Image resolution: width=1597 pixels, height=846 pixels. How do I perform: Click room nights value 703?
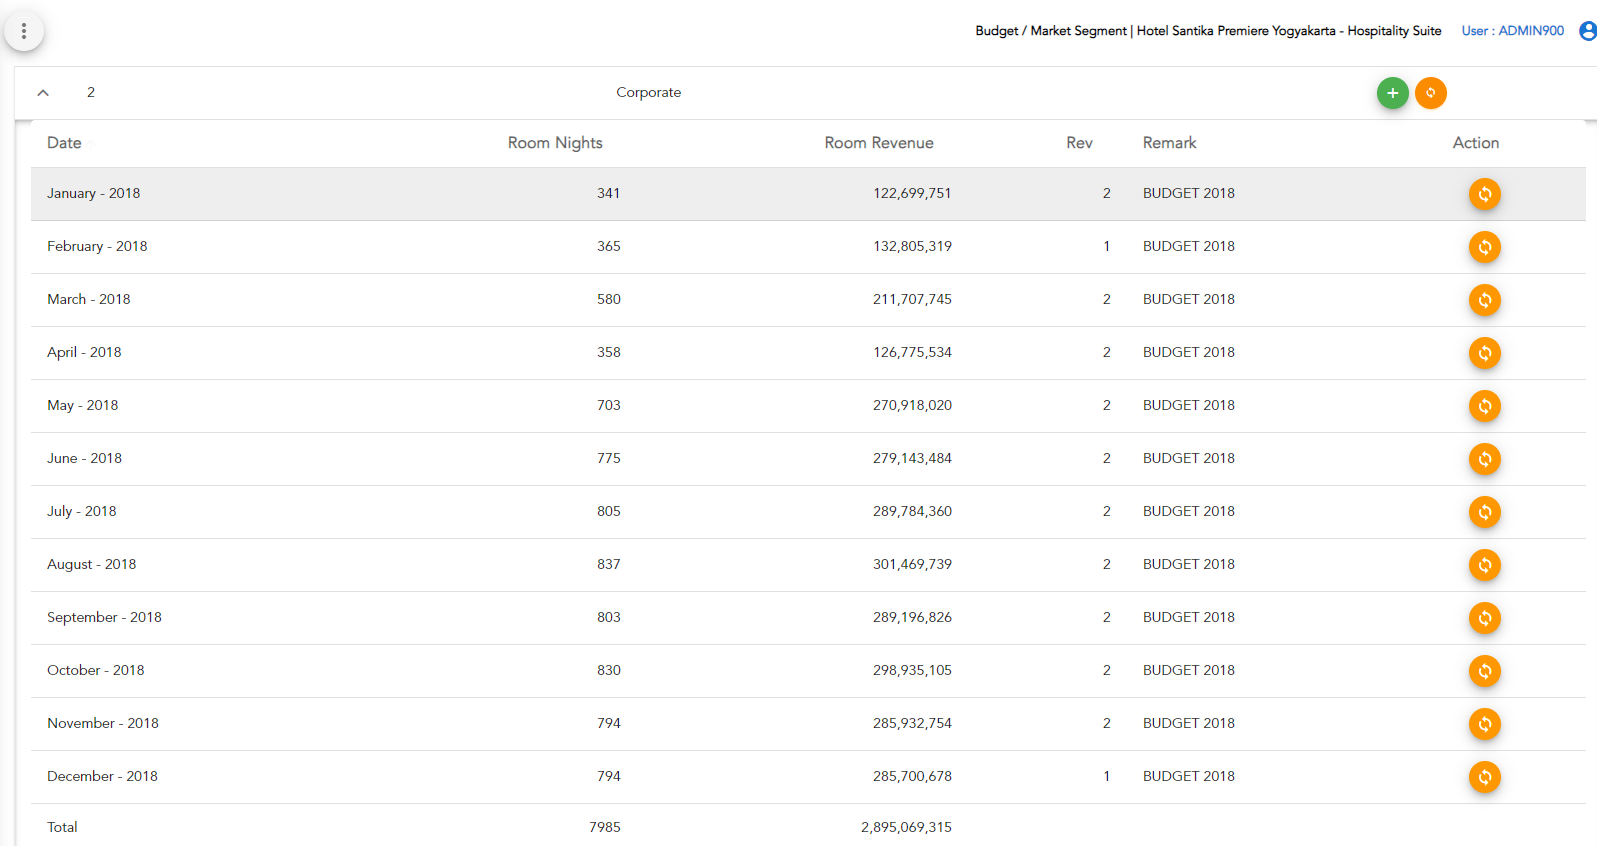608,405
